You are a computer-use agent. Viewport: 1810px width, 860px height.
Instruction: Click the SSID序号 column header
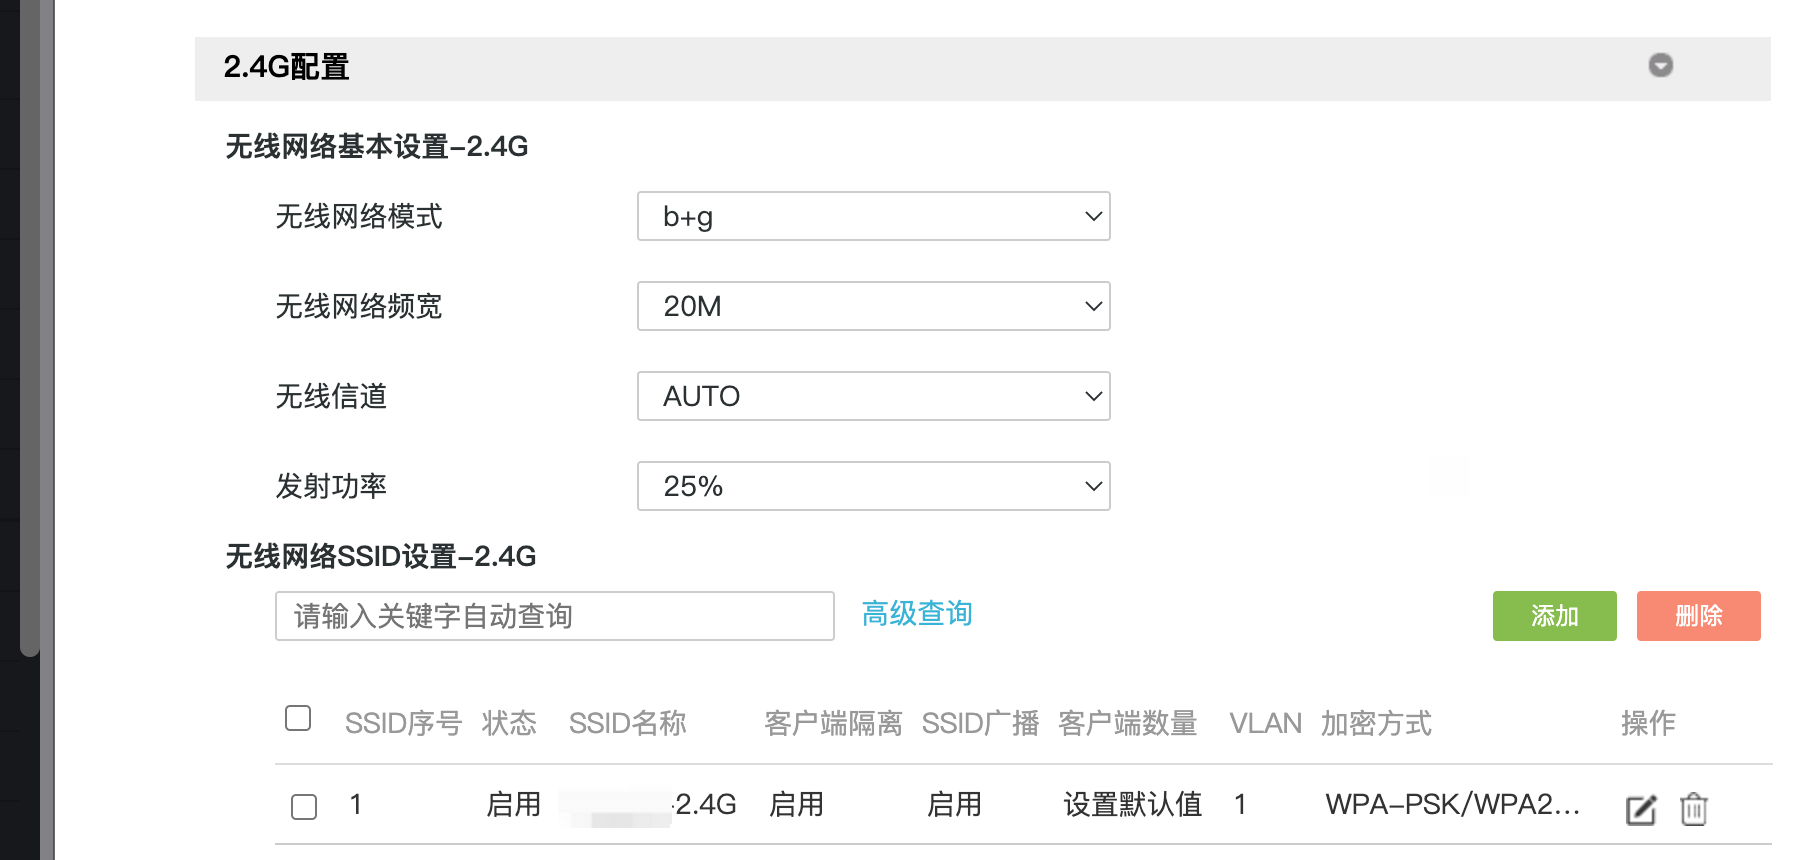pos(403,723)
